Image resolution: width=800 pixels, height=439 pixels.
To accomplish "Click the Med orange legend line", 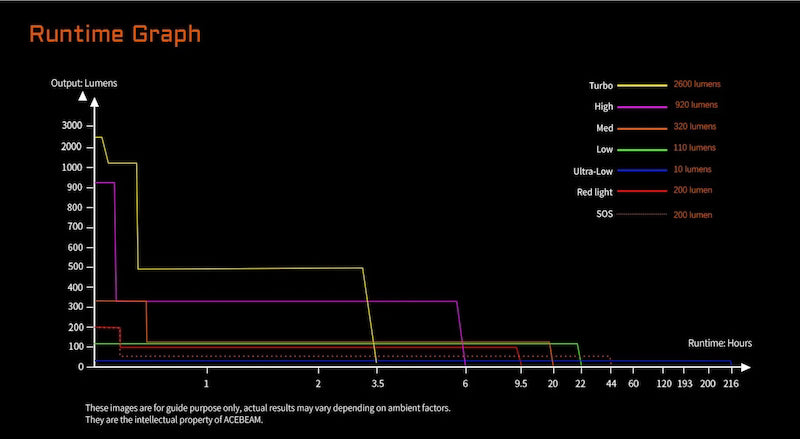I will click(x=641, y=128).
